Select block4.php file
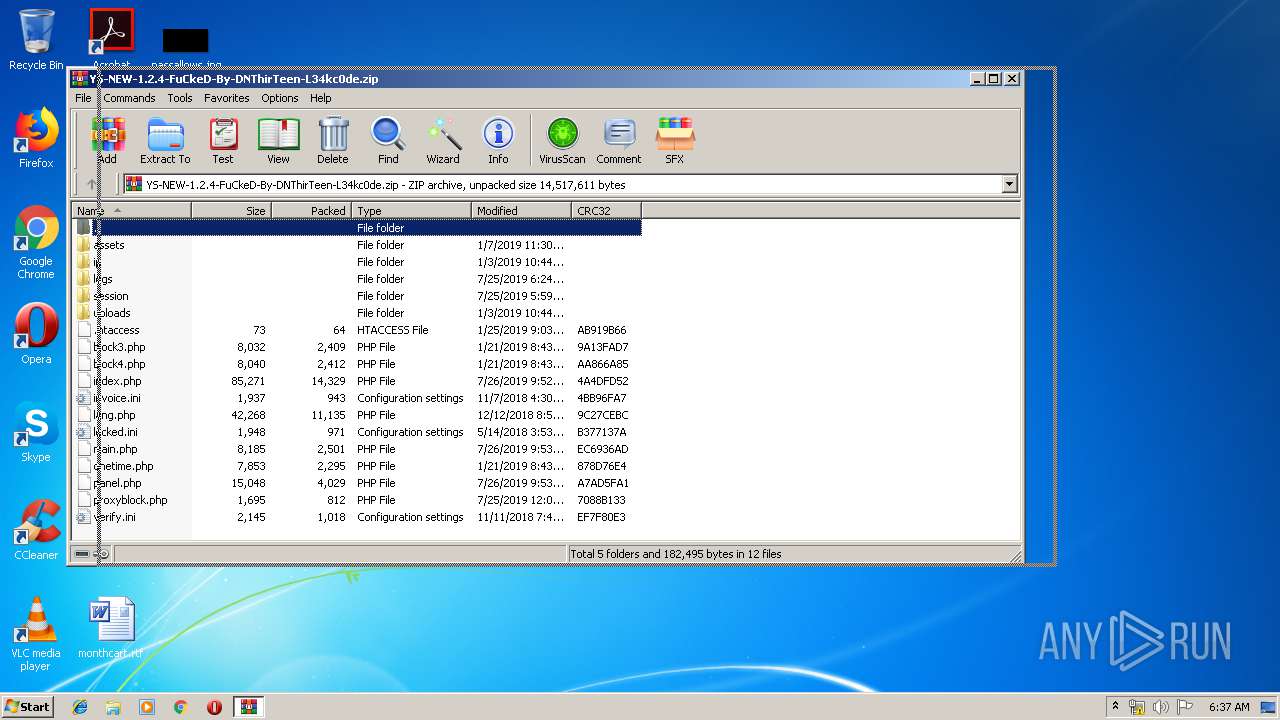Viewport: 1280px width, 720px height. [357, 364]
